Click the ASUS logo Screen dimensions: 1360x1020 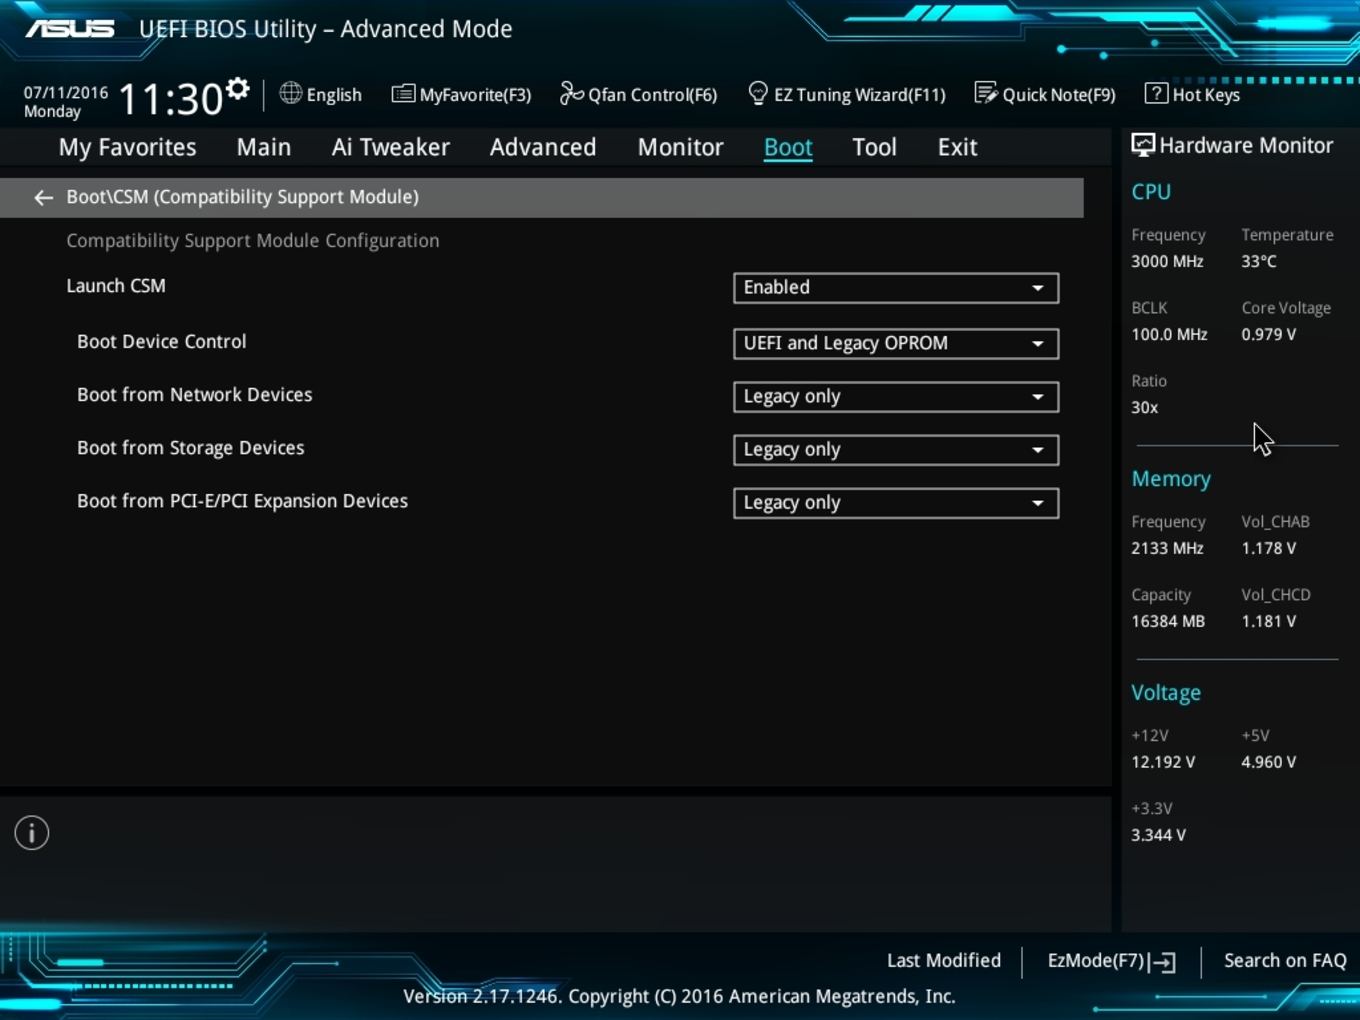pos(70,29)
